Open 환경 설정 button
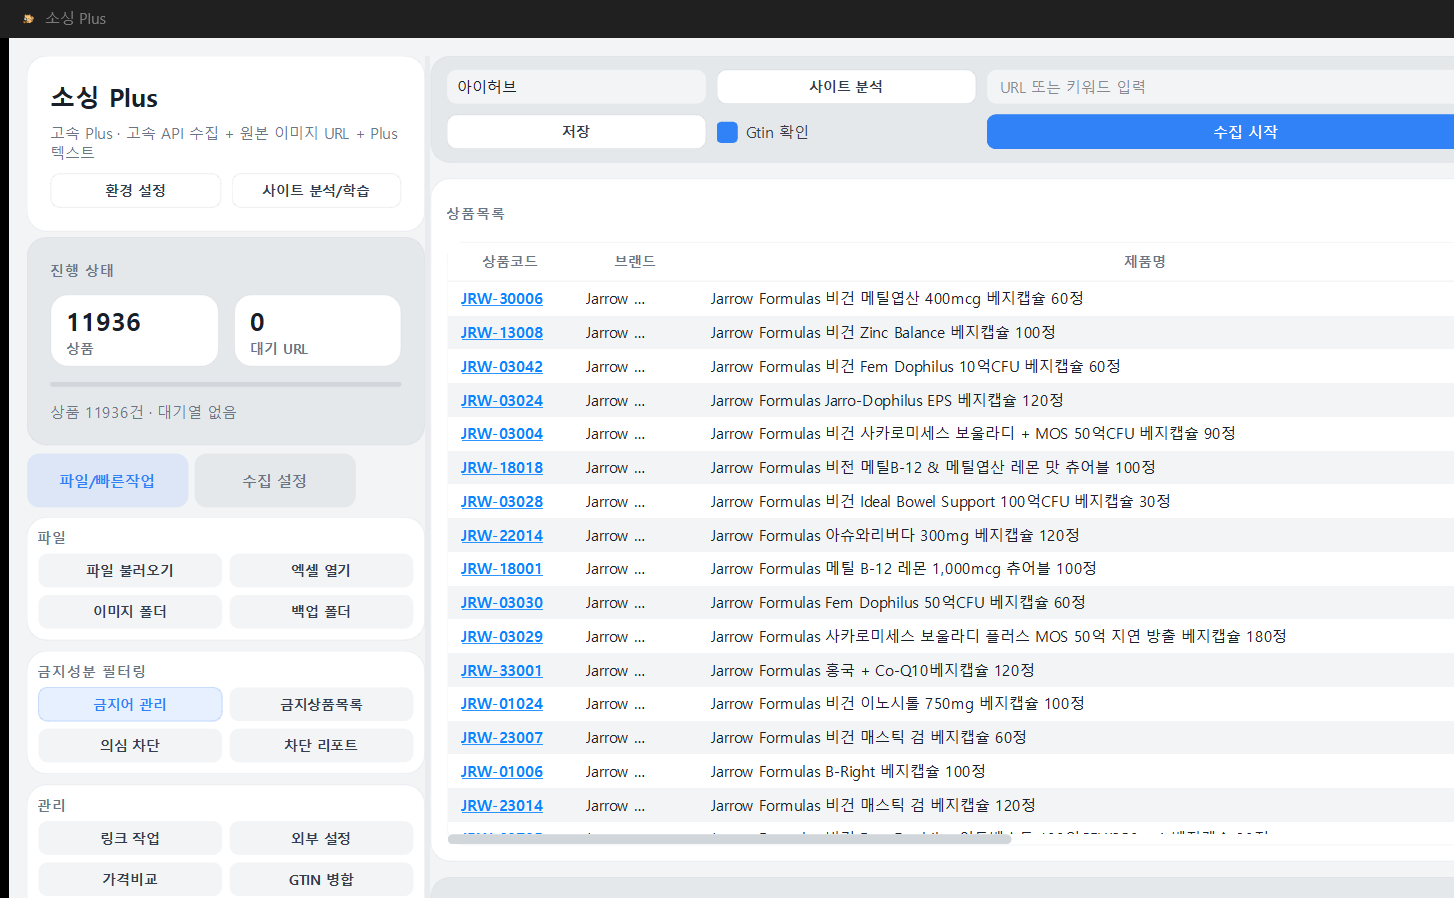The width and height of the screenshot is (1454, 898). tap(136, 190)
